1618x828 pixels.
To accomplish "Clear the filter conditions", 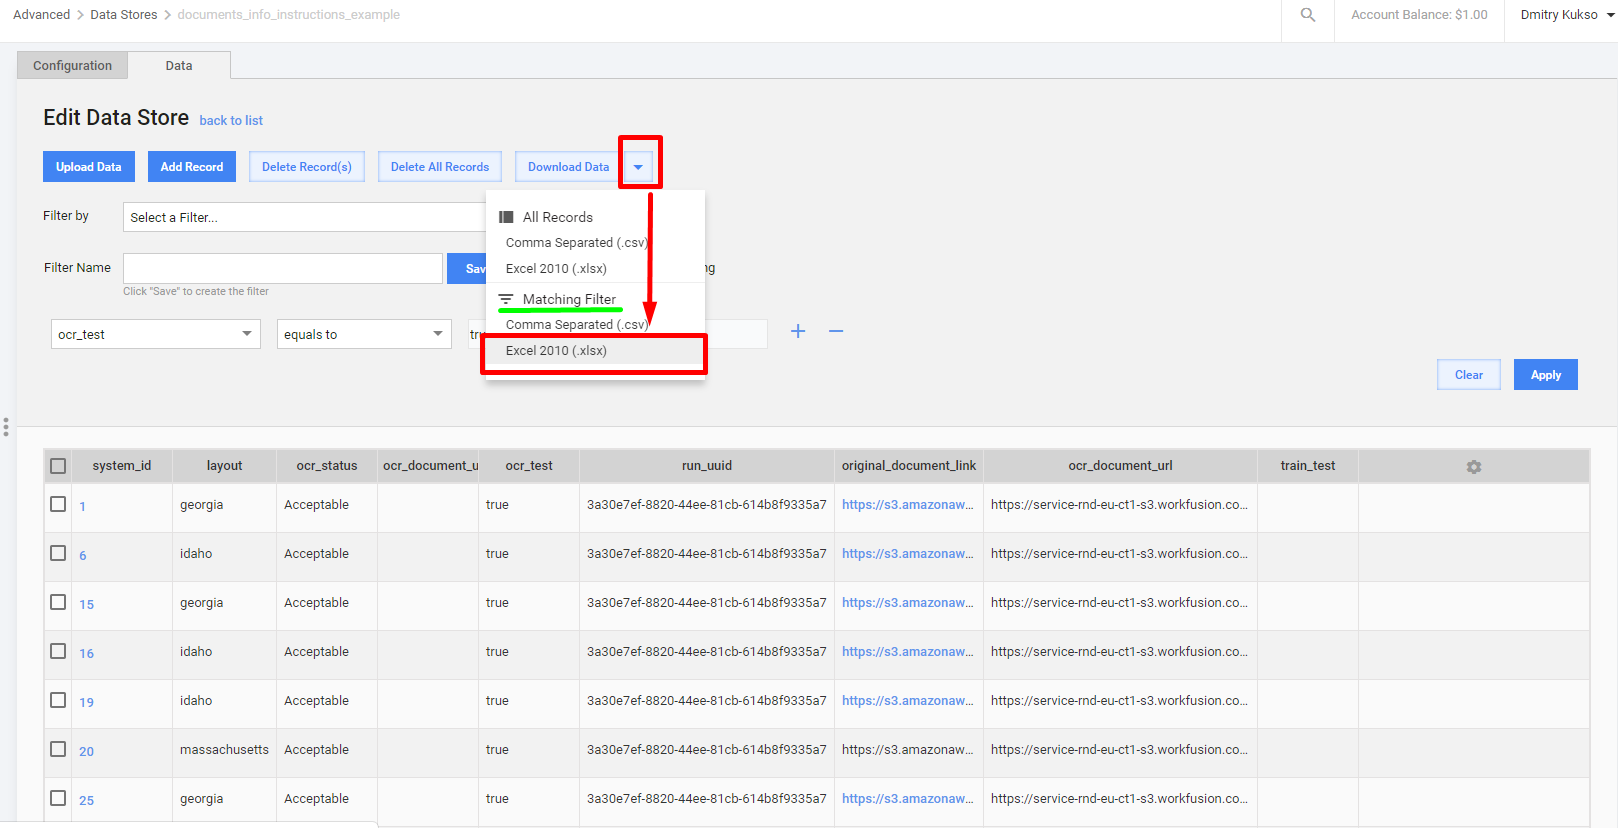I will pos(1469,375).
